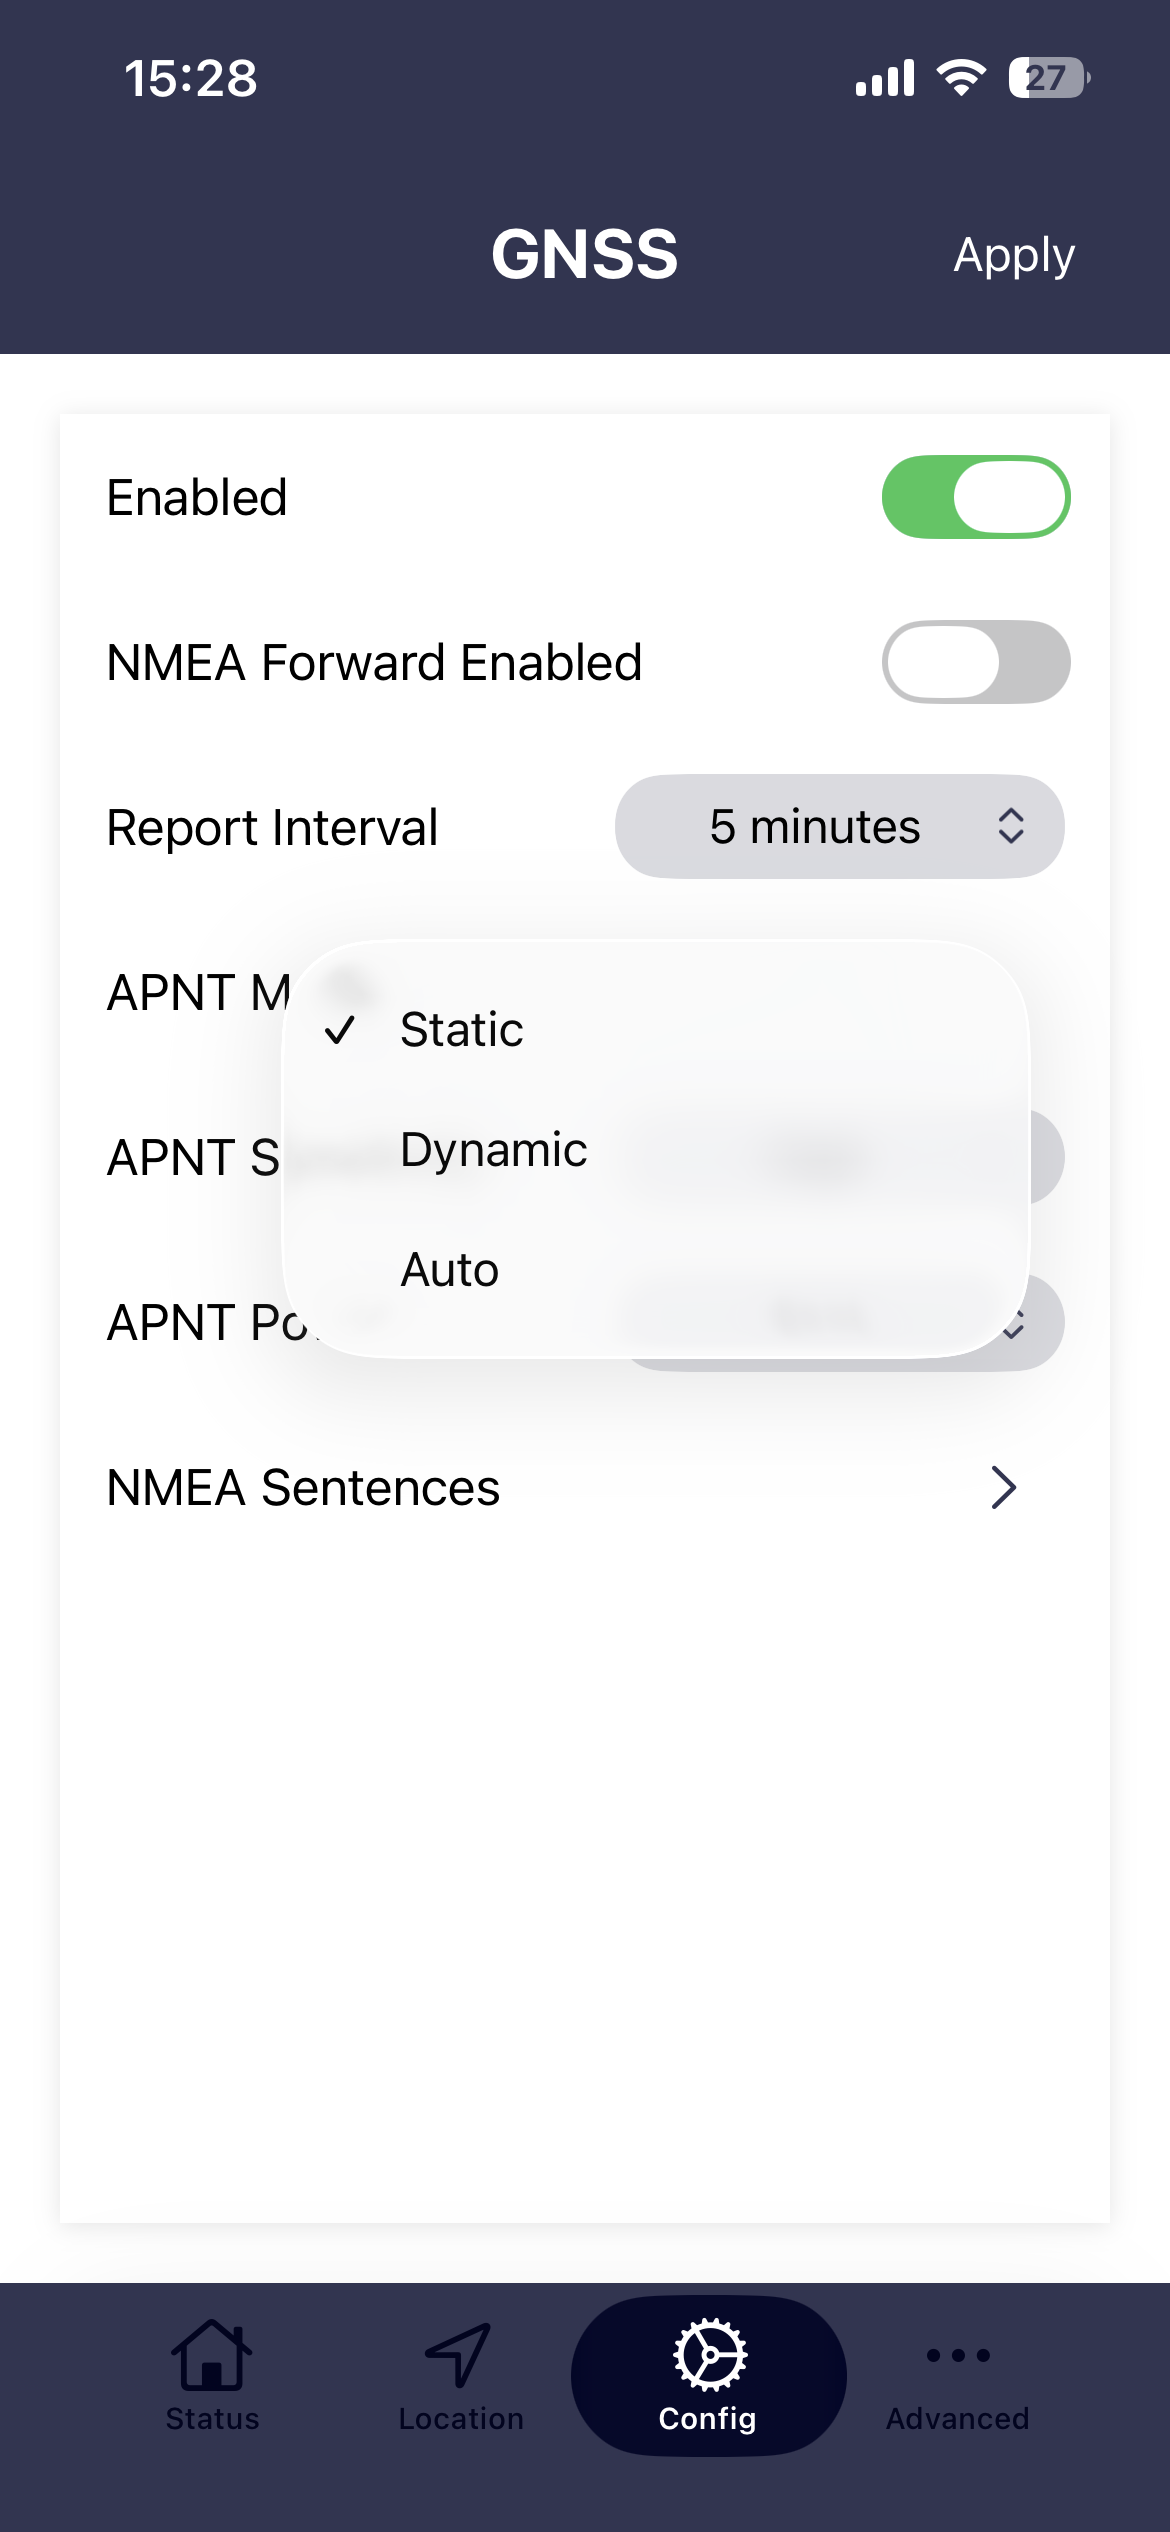Tap the GNSS page title
1170x2532 pixels.
coord(585,254)
